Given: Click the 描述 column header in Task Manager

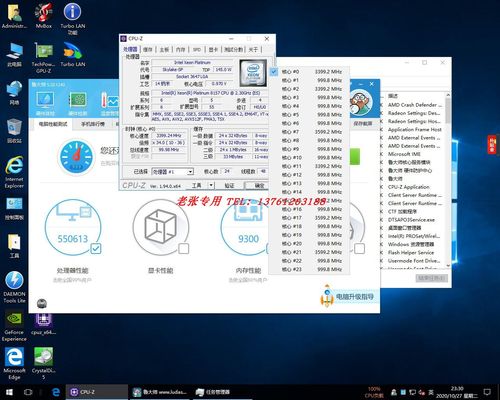Looking at the screenshot, I should (x=393, y=96).
